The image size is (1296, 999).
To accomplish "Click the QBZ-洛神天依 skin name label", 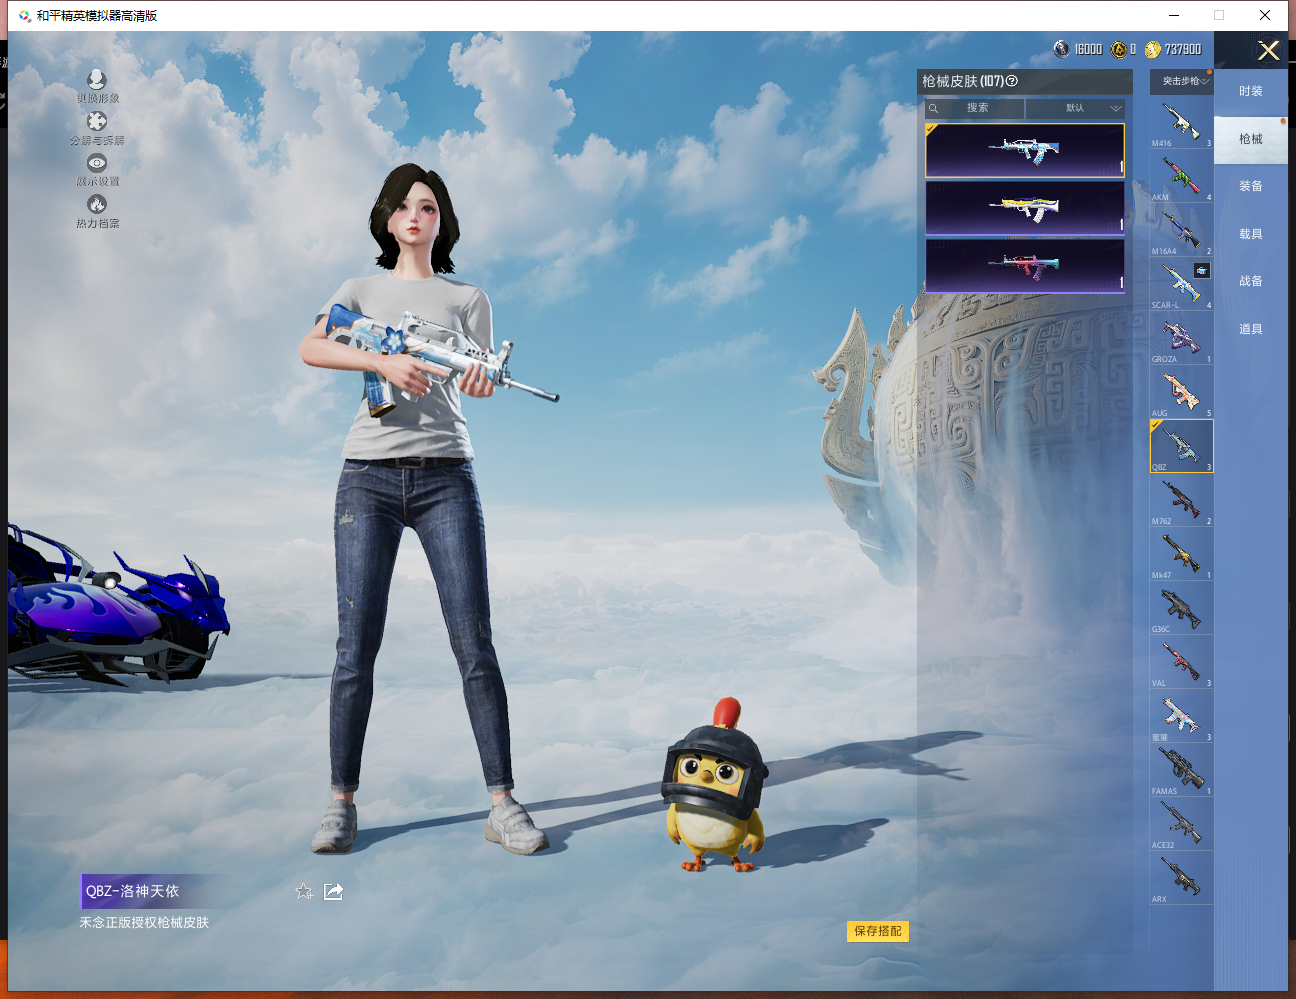I will [x=132, y=891].
